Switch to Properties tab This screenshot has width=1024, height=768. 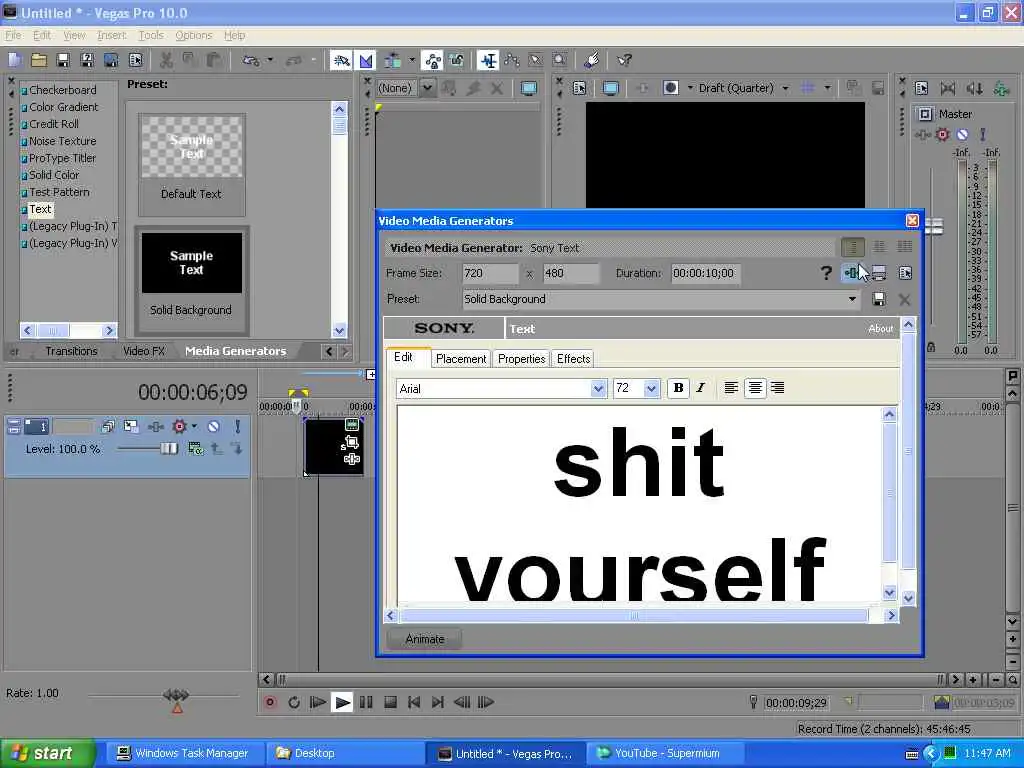tap(521, 359)
